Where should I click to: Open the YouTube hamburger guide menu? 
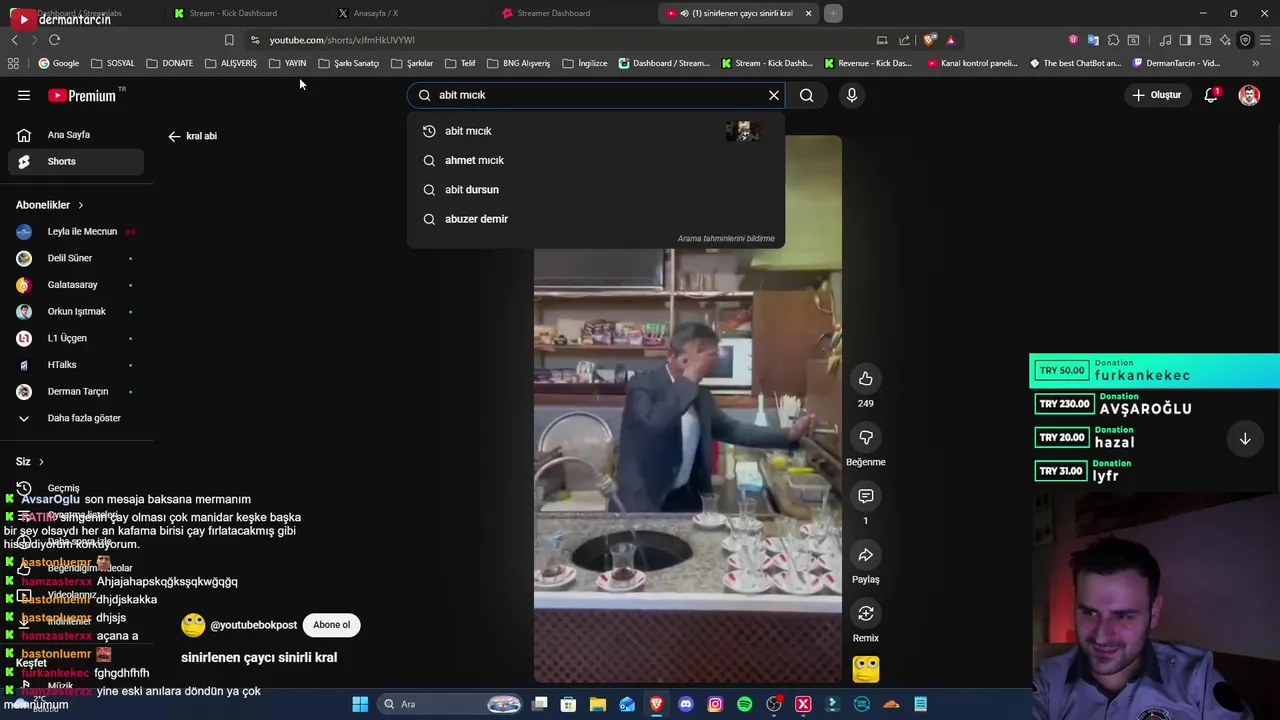(x=24, y=95)
